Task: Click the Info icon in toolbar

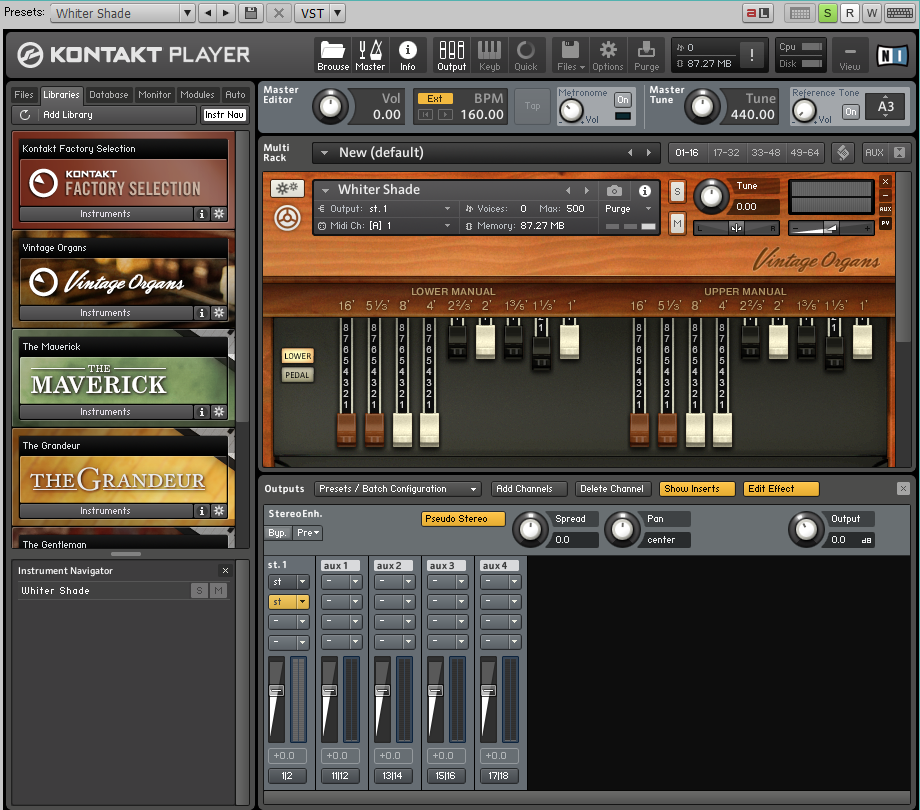Action: [x=408, y=55]
